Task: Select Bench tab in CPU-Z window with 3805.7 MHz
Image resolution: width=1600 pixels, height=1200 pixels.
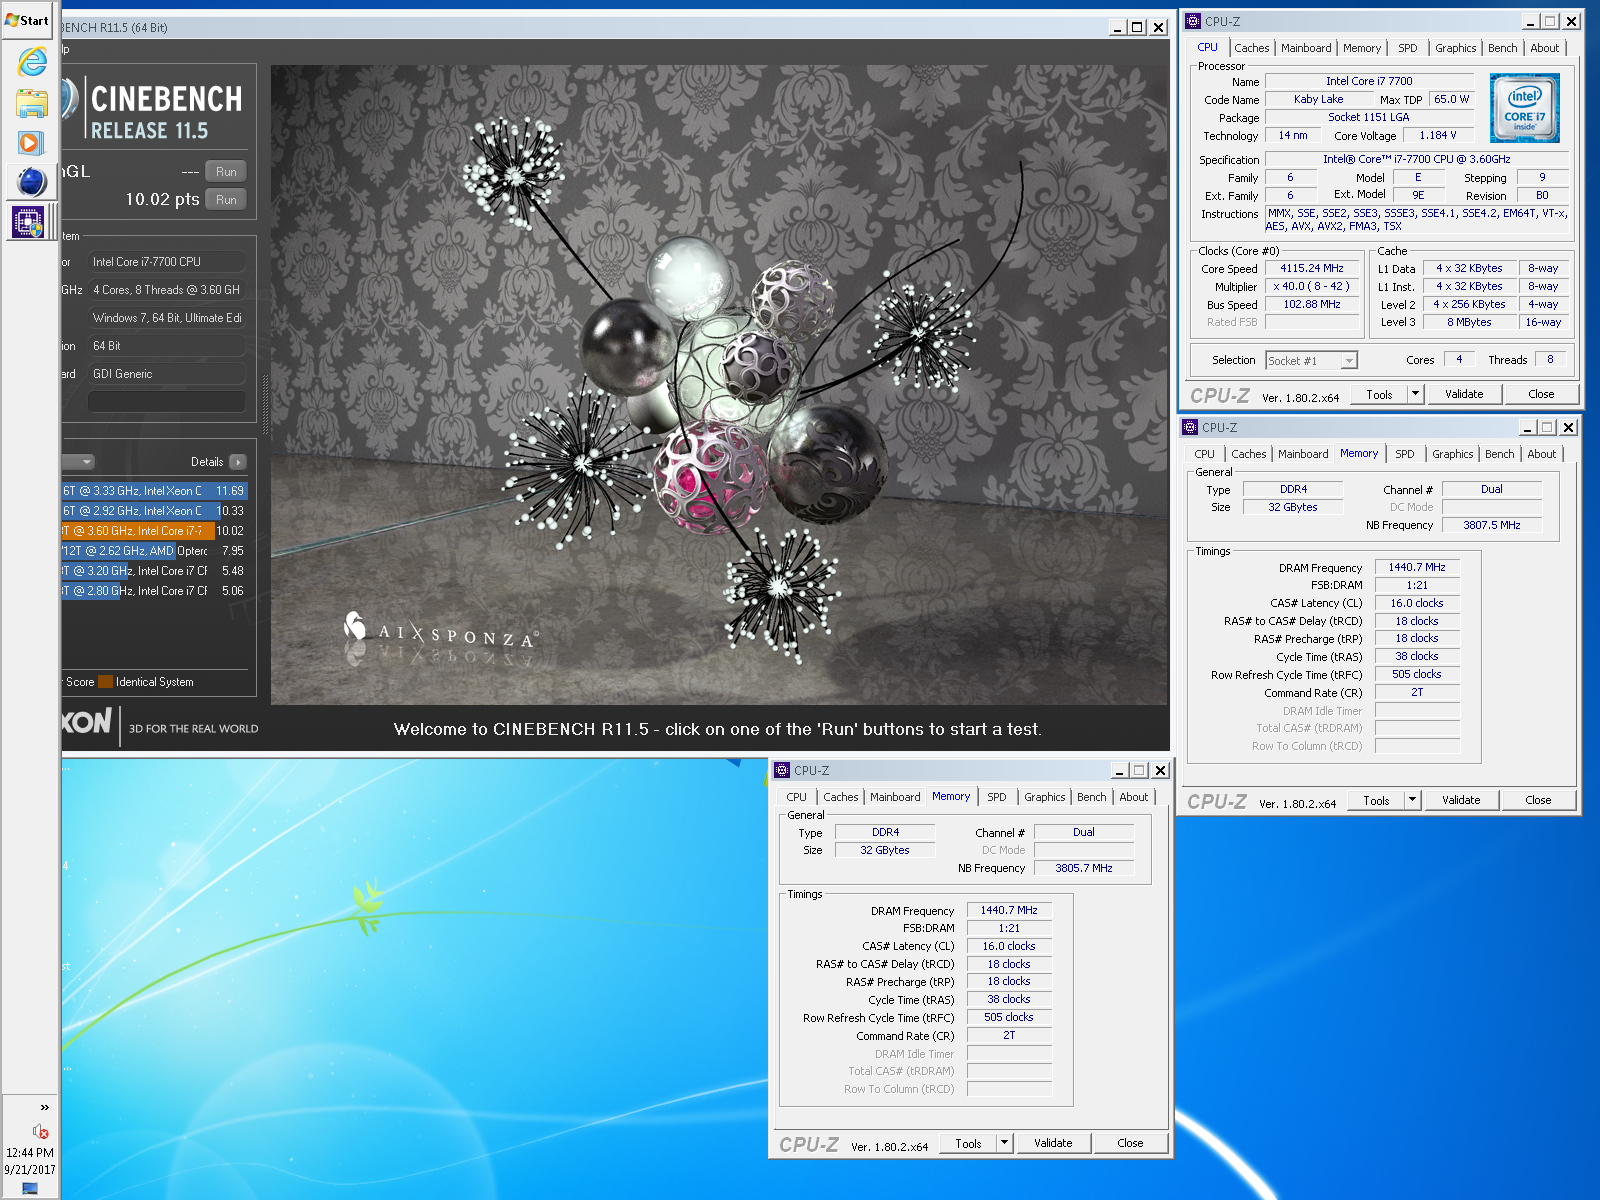Action: [x=1091, y=797]
